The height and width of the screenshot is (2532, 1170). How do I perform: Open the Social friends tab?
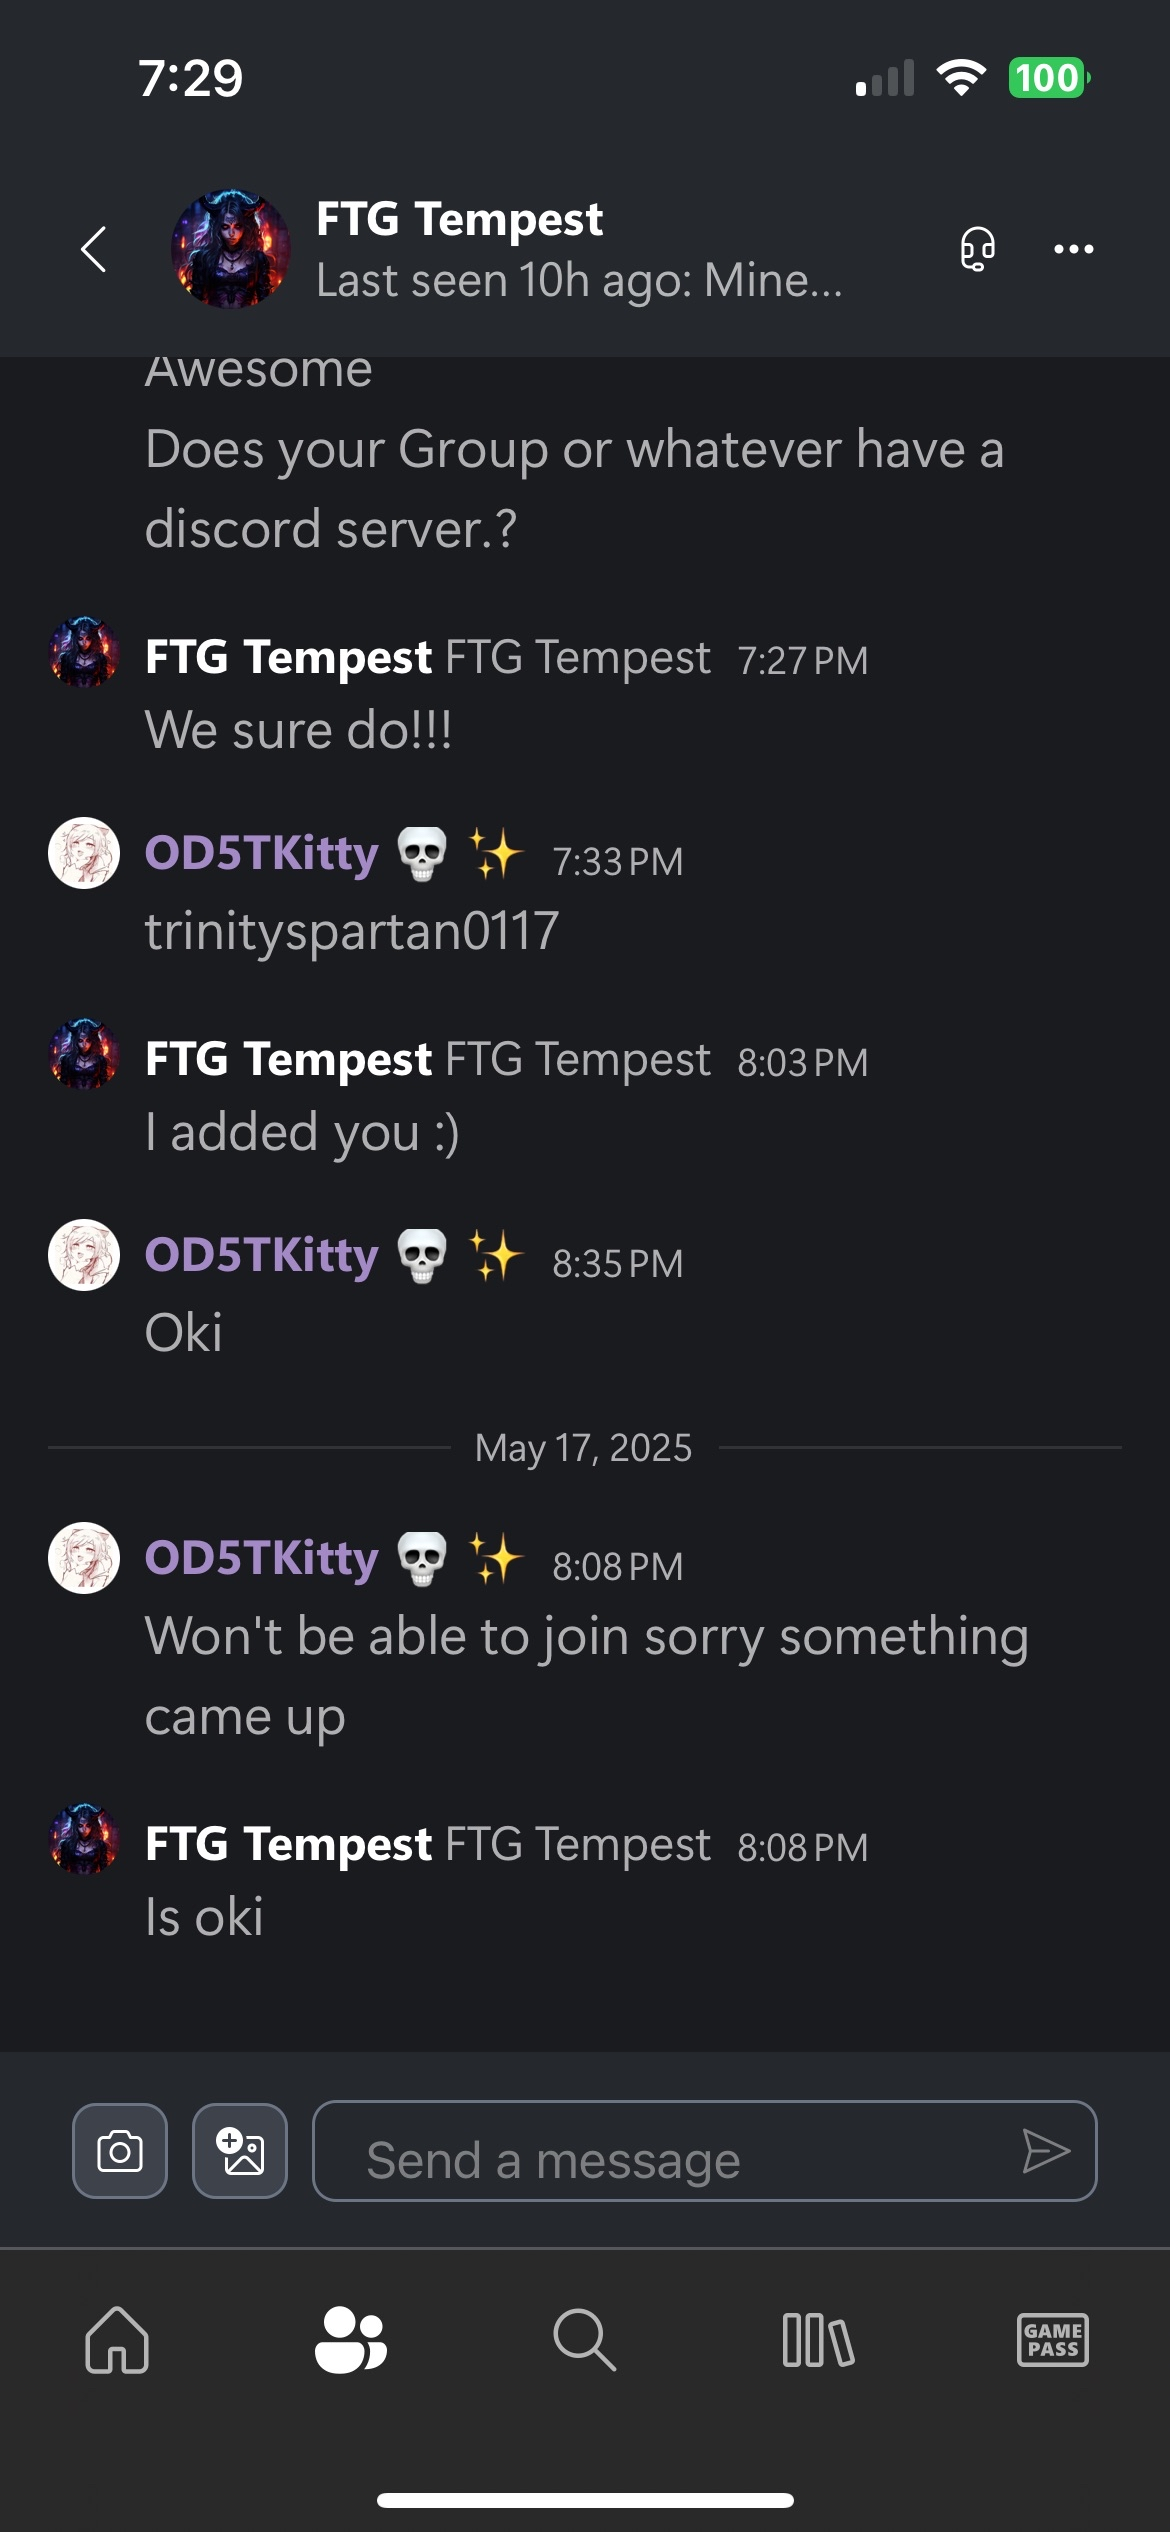click(x=350, y=2340)
